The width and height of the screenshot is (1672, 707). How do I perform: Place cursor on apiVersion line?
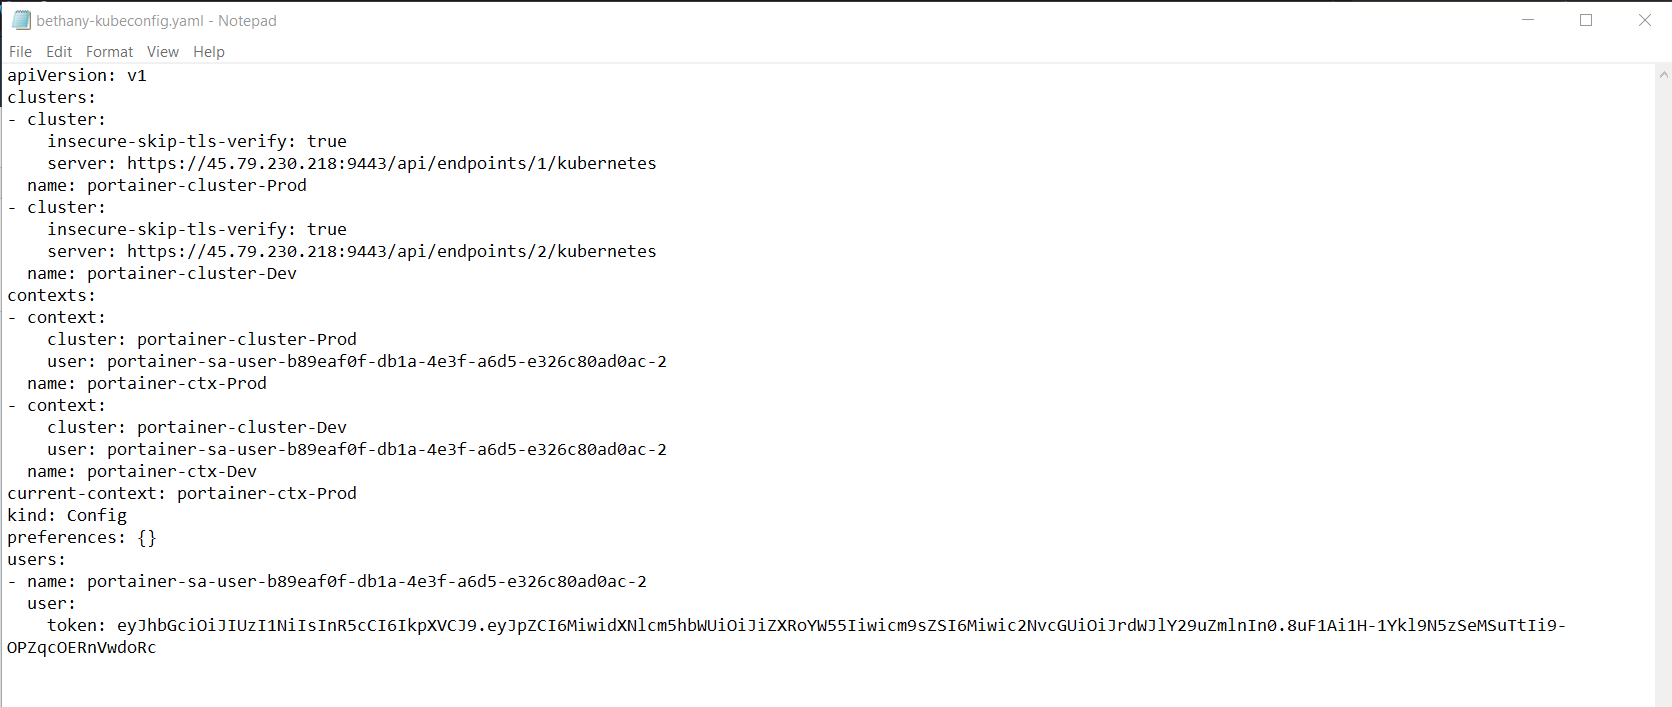click(x=77, y=76)
